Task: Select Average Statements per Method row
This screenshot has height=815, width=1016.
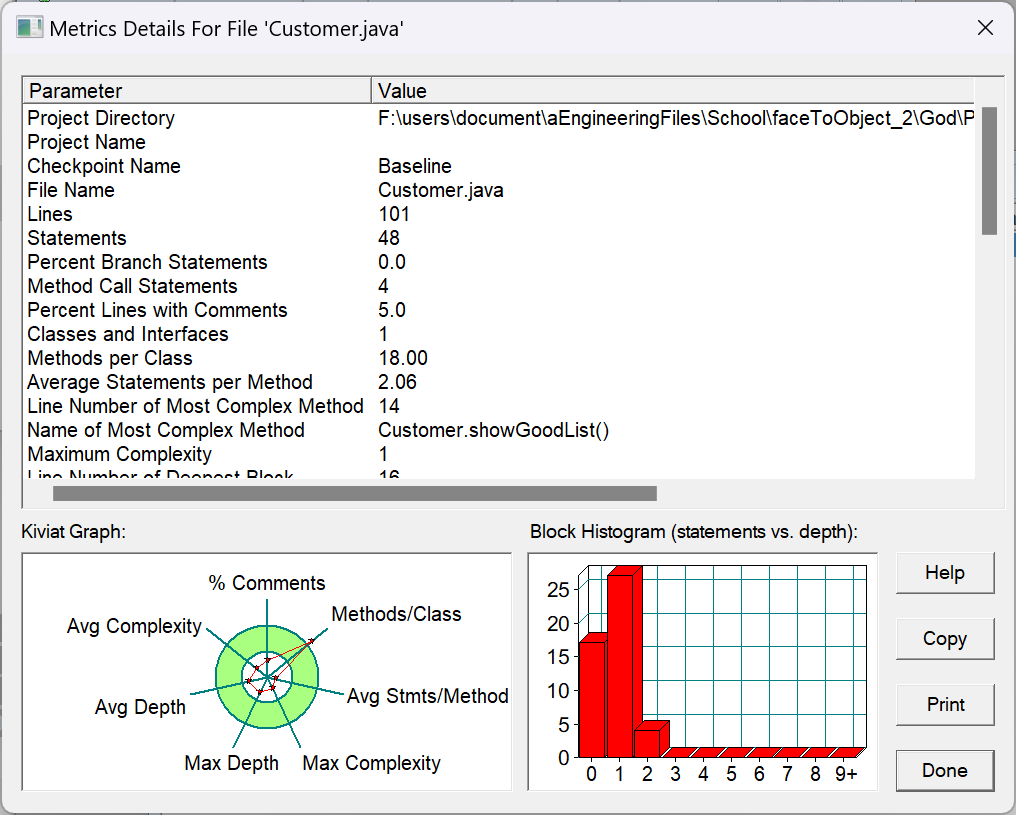Action: click(x=499, y=382)
